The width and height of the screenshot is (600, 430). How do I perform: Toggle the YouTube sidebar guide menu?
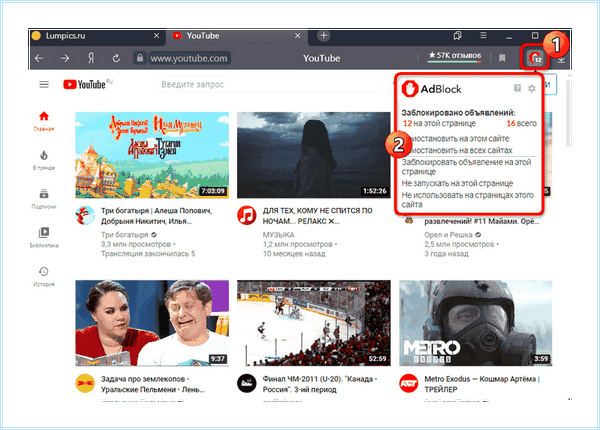coord(44,84)
